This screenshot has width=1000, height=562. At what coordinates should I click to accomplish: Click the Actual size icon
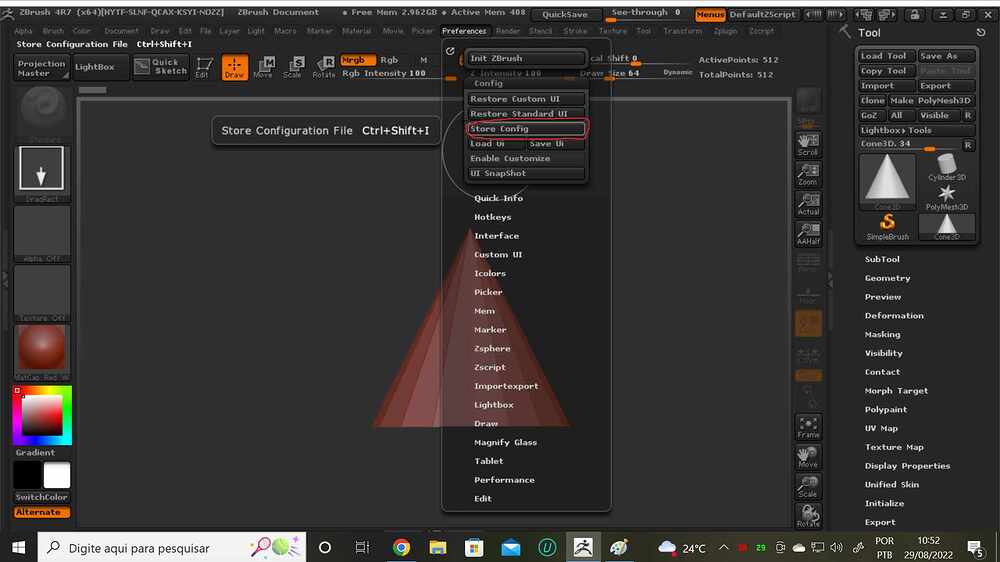(x=808, y=204)
